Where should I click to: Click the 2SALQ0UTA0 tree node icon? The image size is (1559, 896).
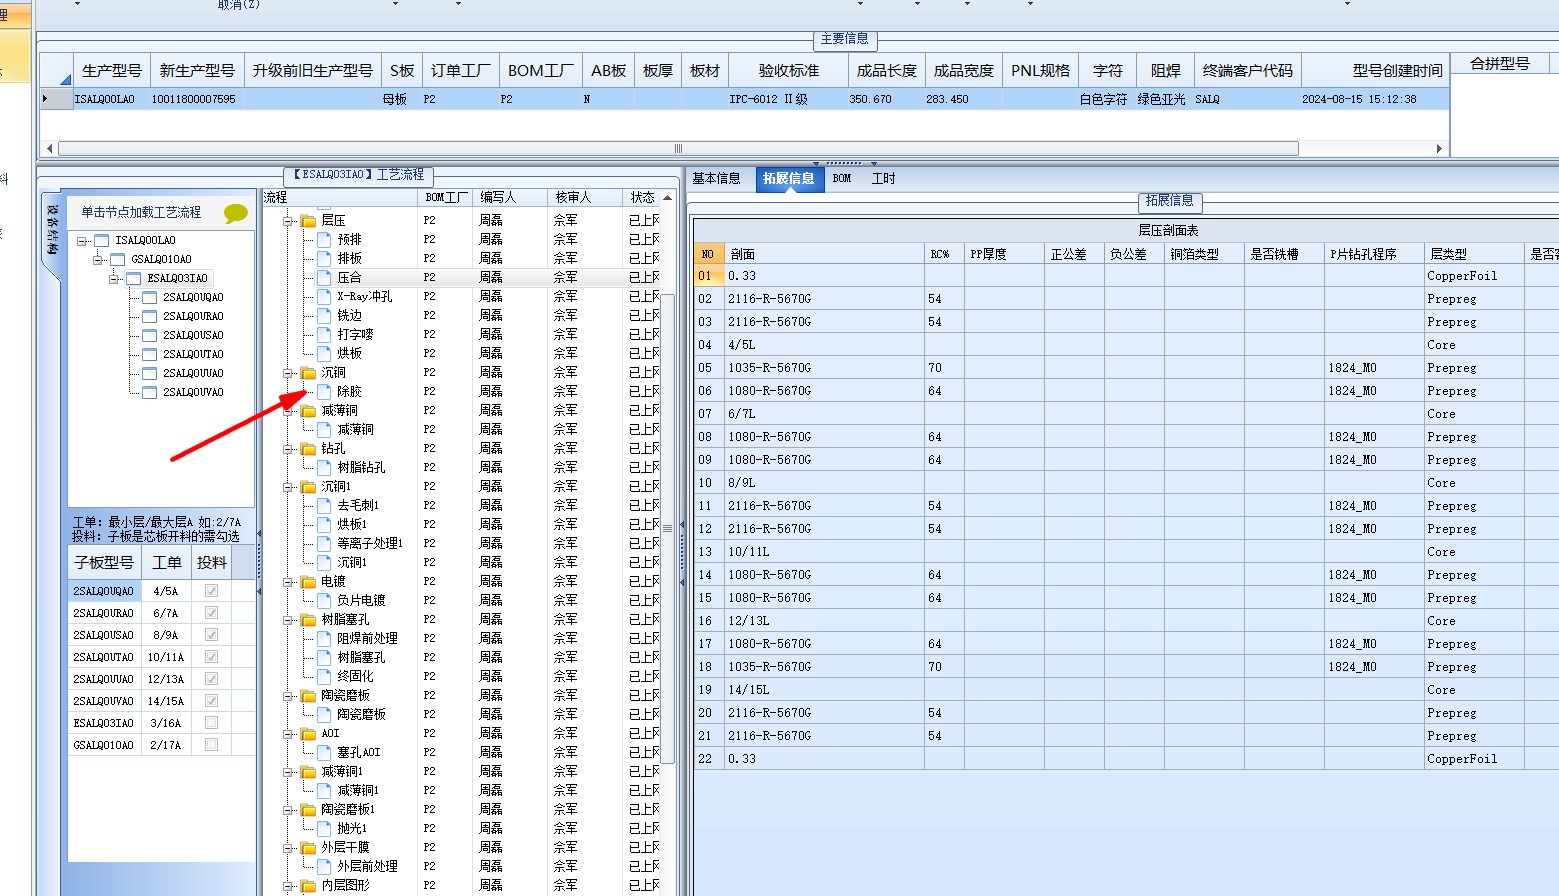(149, 354)
